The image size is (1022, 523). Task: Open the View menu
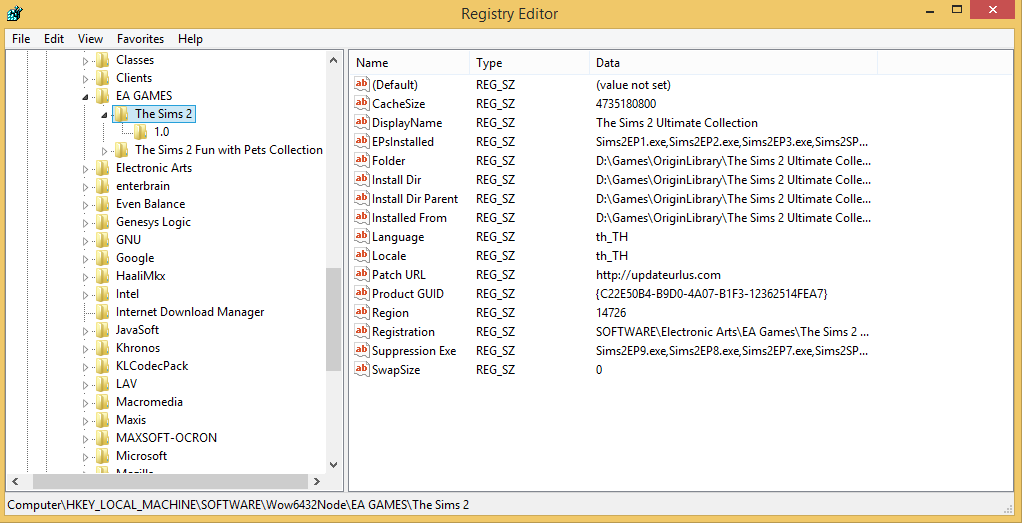click(91, 38)
